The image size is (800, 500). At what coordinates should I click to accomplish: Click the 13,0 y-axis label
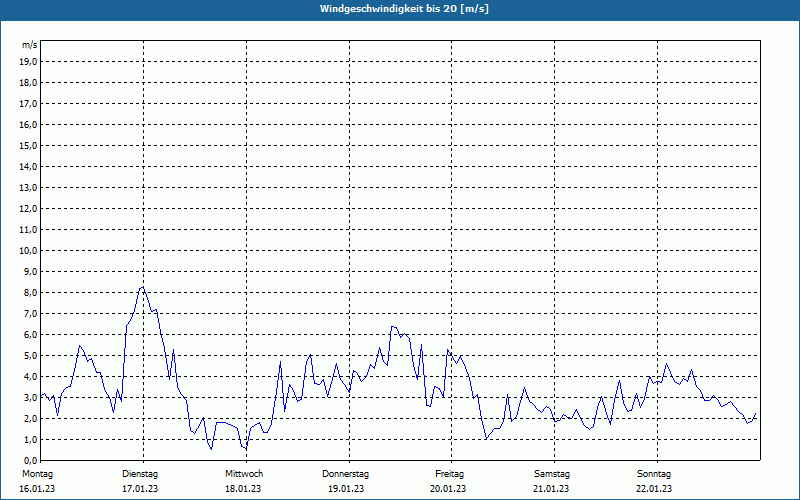pos(28,188)
